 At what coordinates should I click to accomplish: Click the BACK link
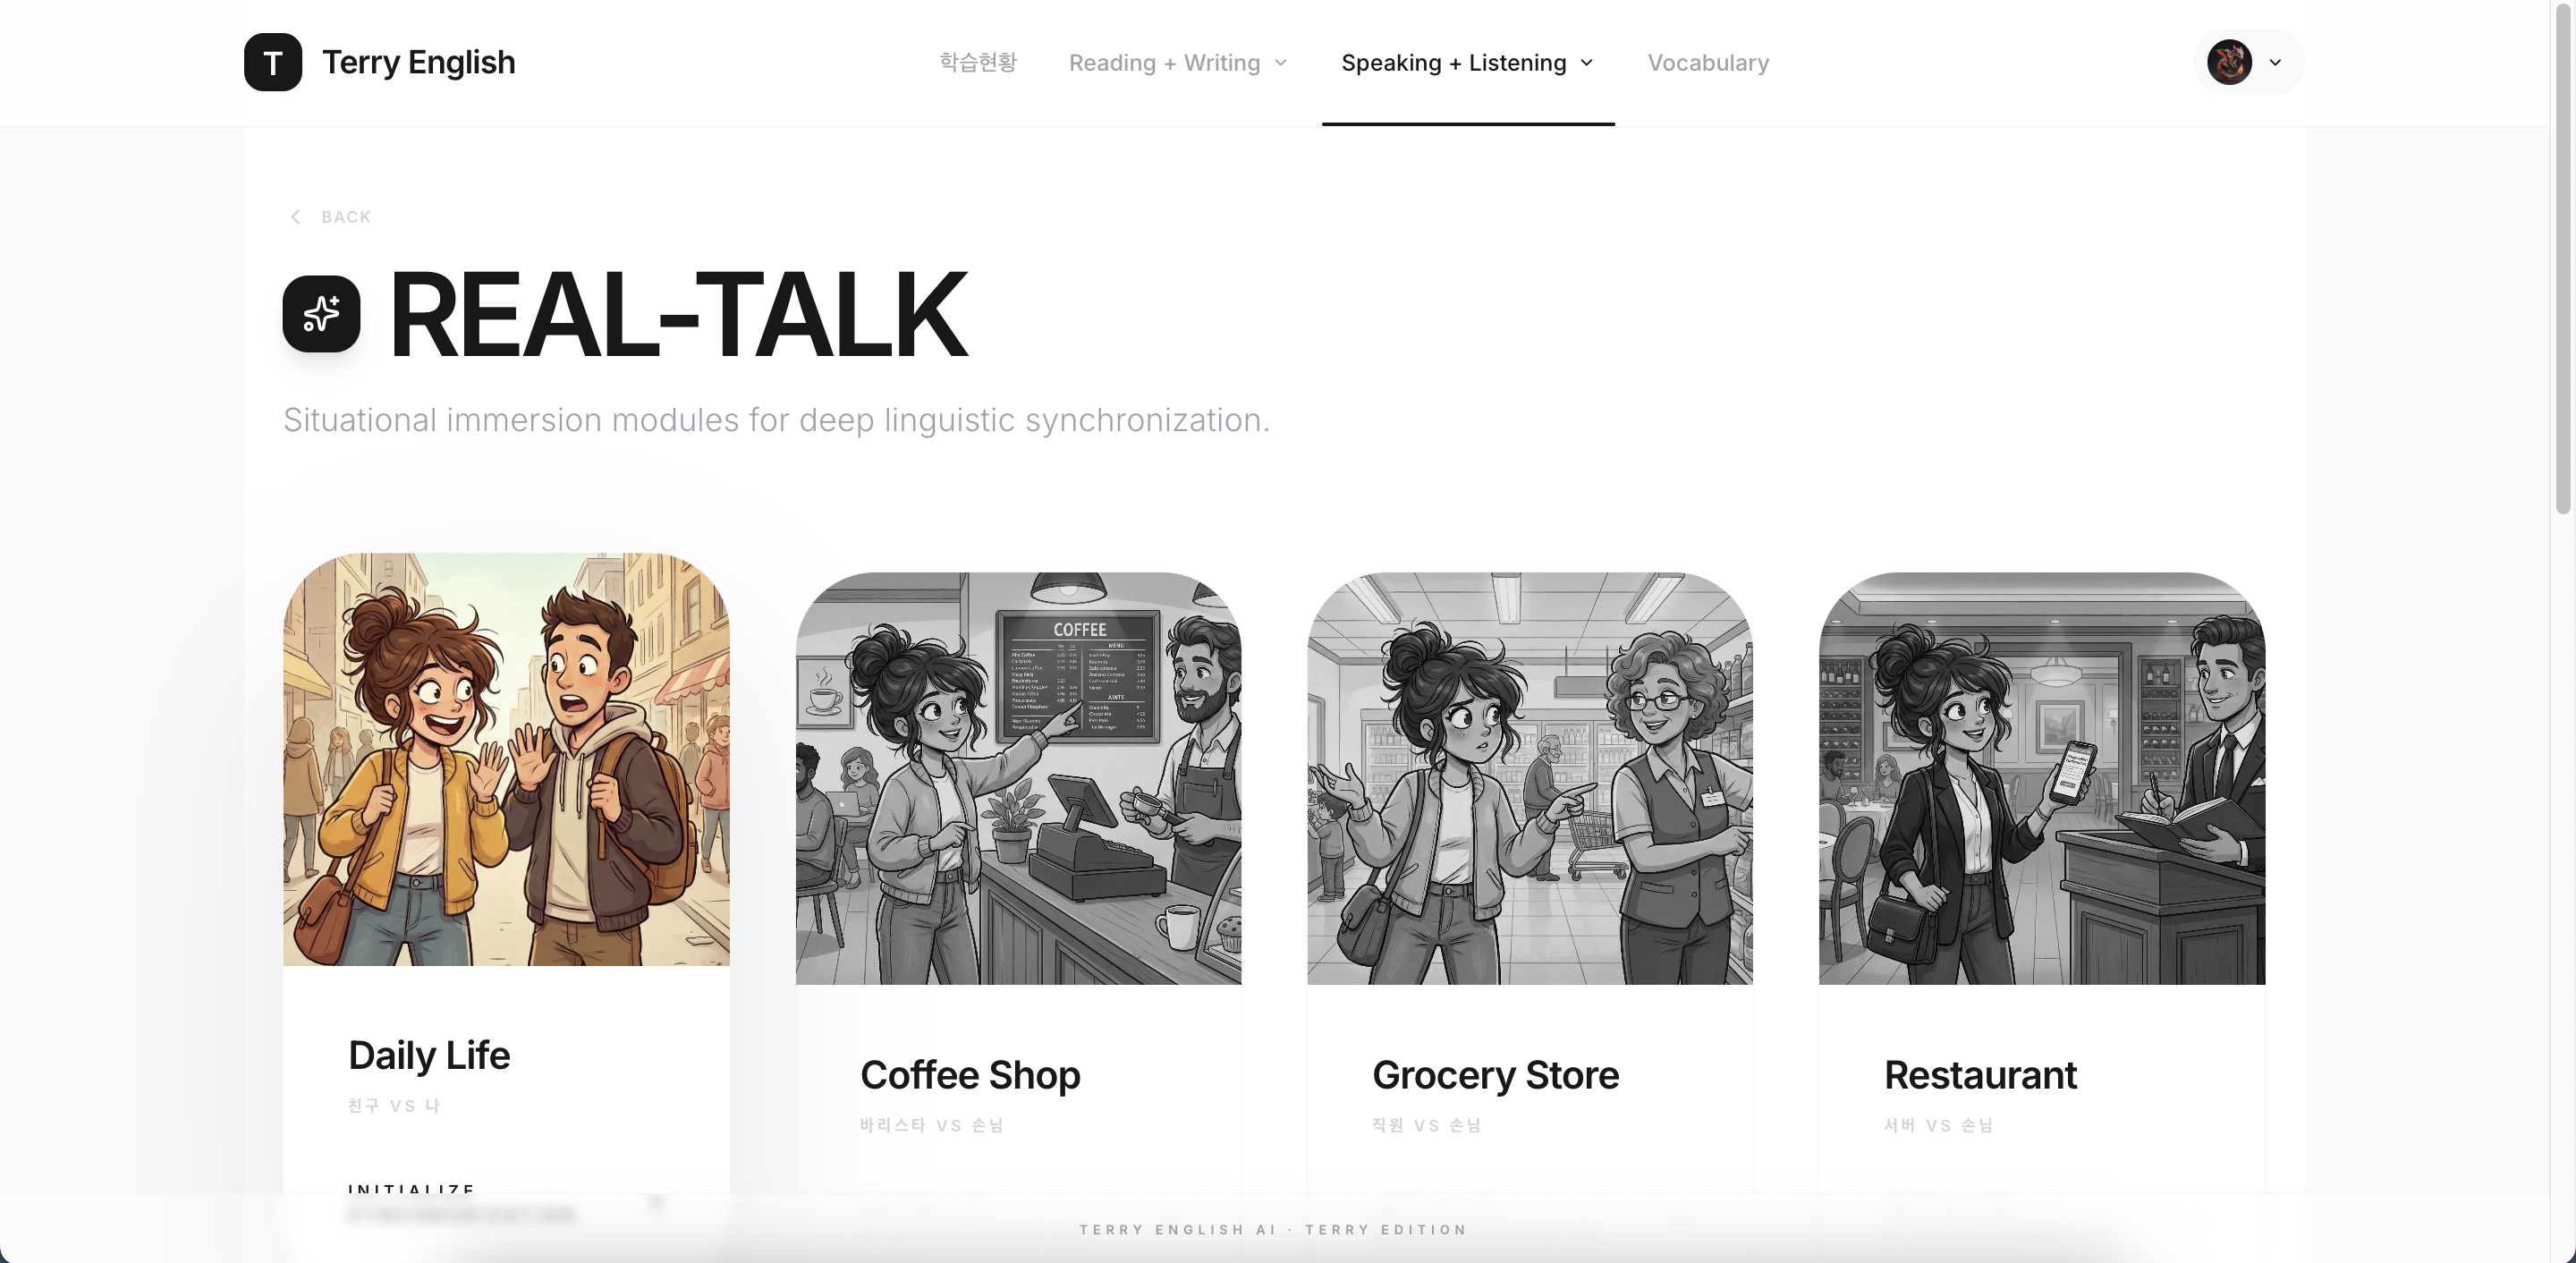point(345,217)
